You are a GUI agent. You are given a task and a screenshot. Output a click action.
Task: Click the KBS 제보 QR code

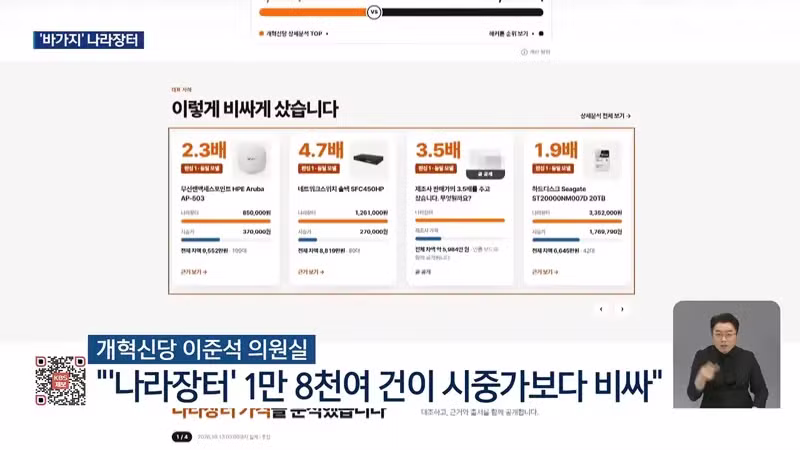click(x=60, y=381)
